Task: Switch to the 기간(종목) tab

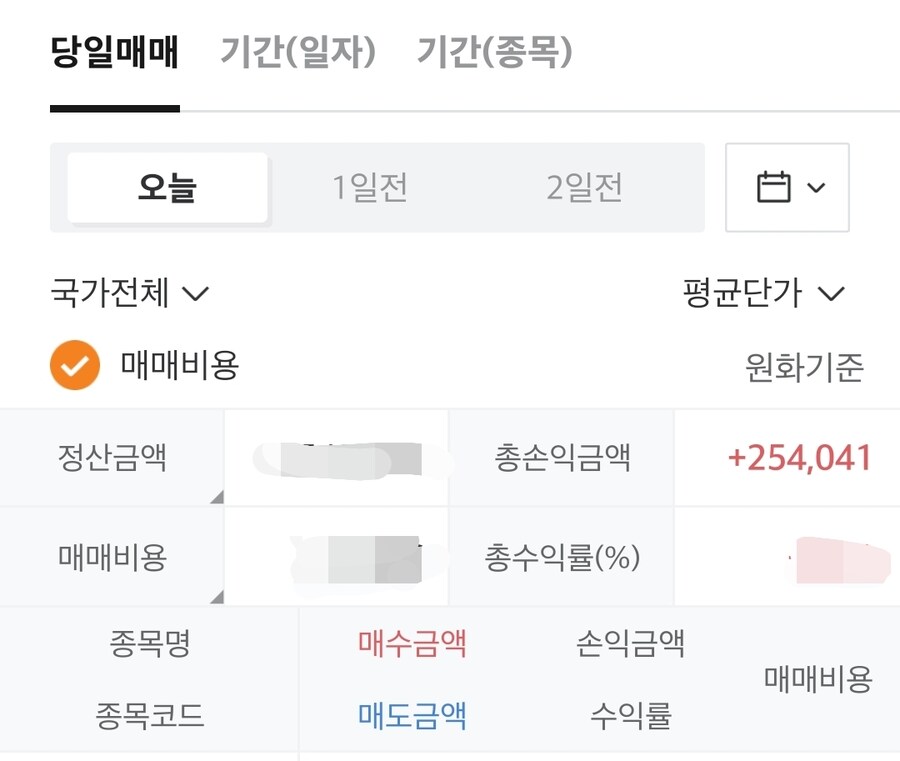Action: pos(494,52)
